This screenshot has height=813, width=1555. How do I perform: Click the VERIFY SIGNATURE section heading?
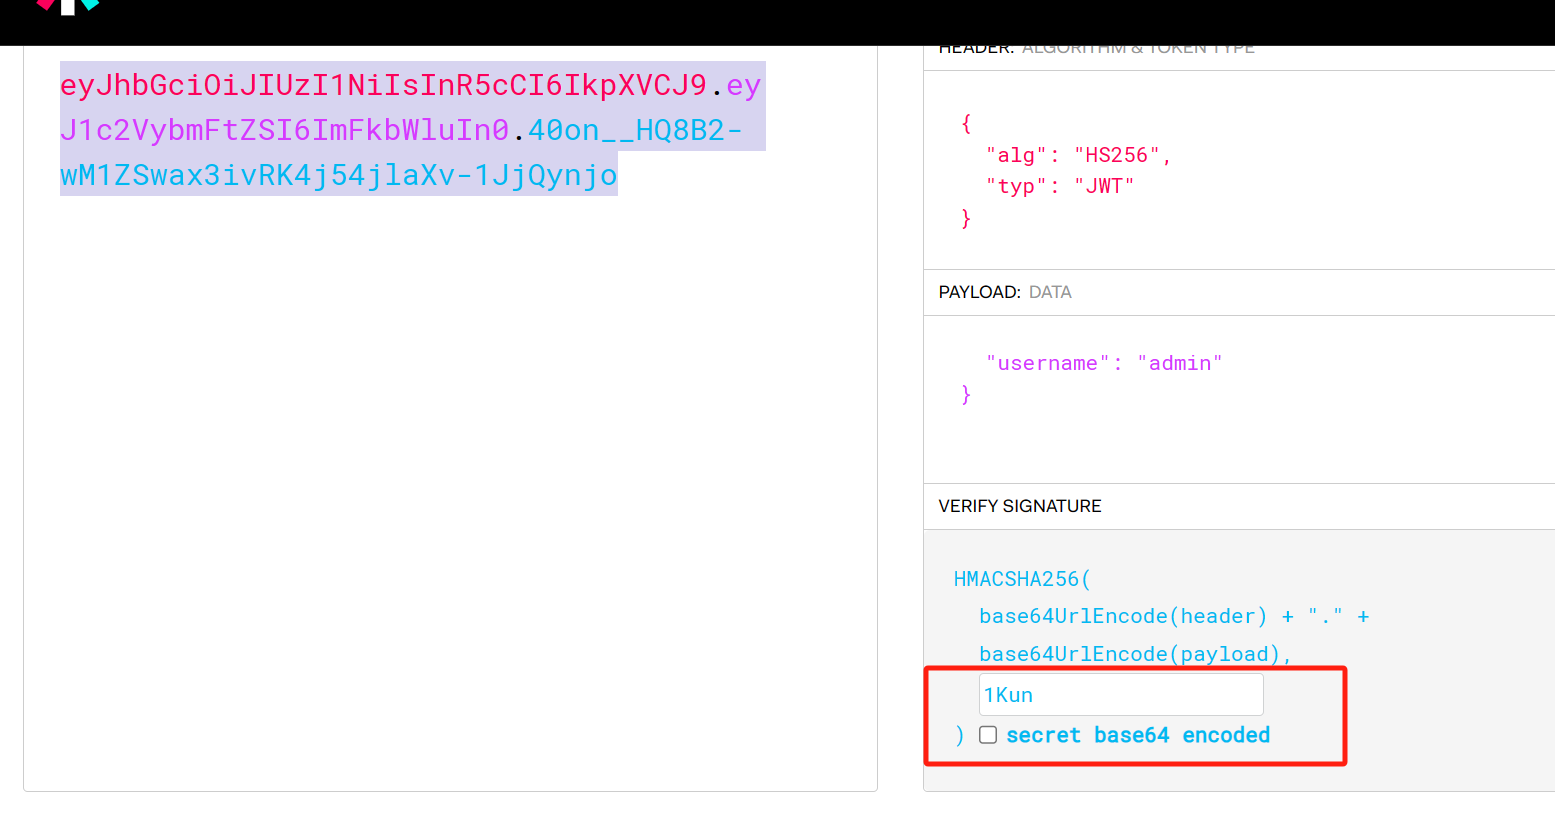1020,506
